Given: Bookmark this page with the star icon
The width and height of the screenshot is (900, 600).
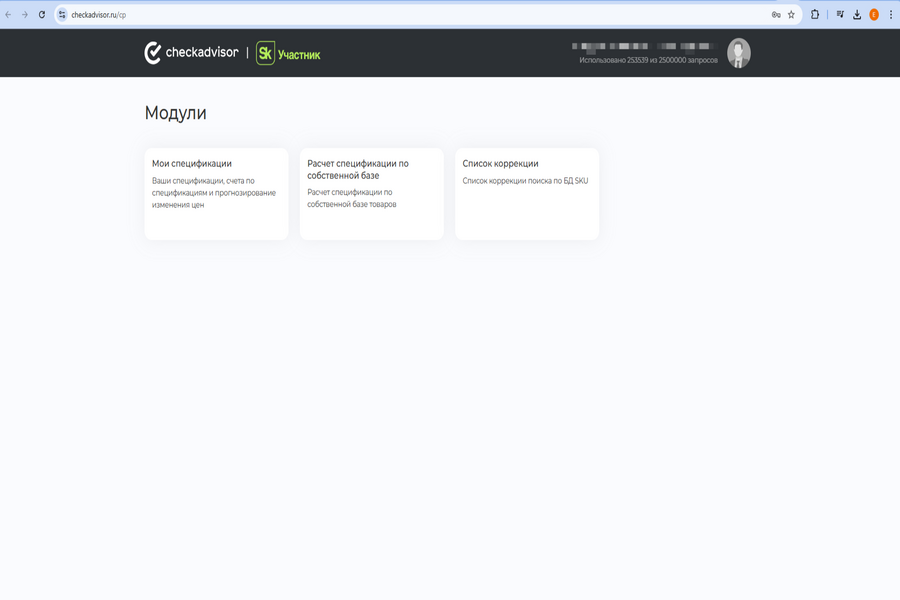Looking at the screenshot, I should pyautogui.click(x=791, y=15).
